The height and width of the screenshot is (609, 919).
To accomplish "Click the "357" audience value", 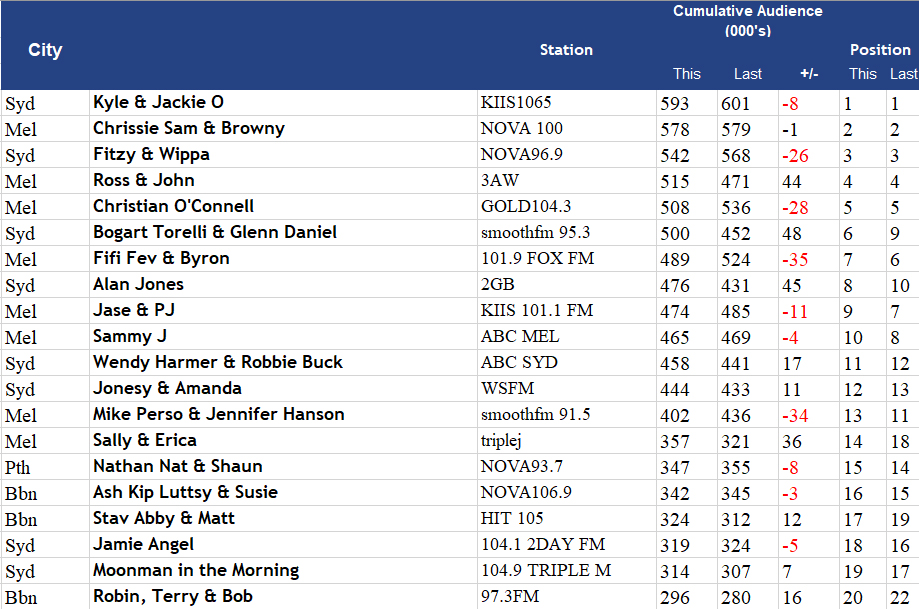I will click(675, 442).
